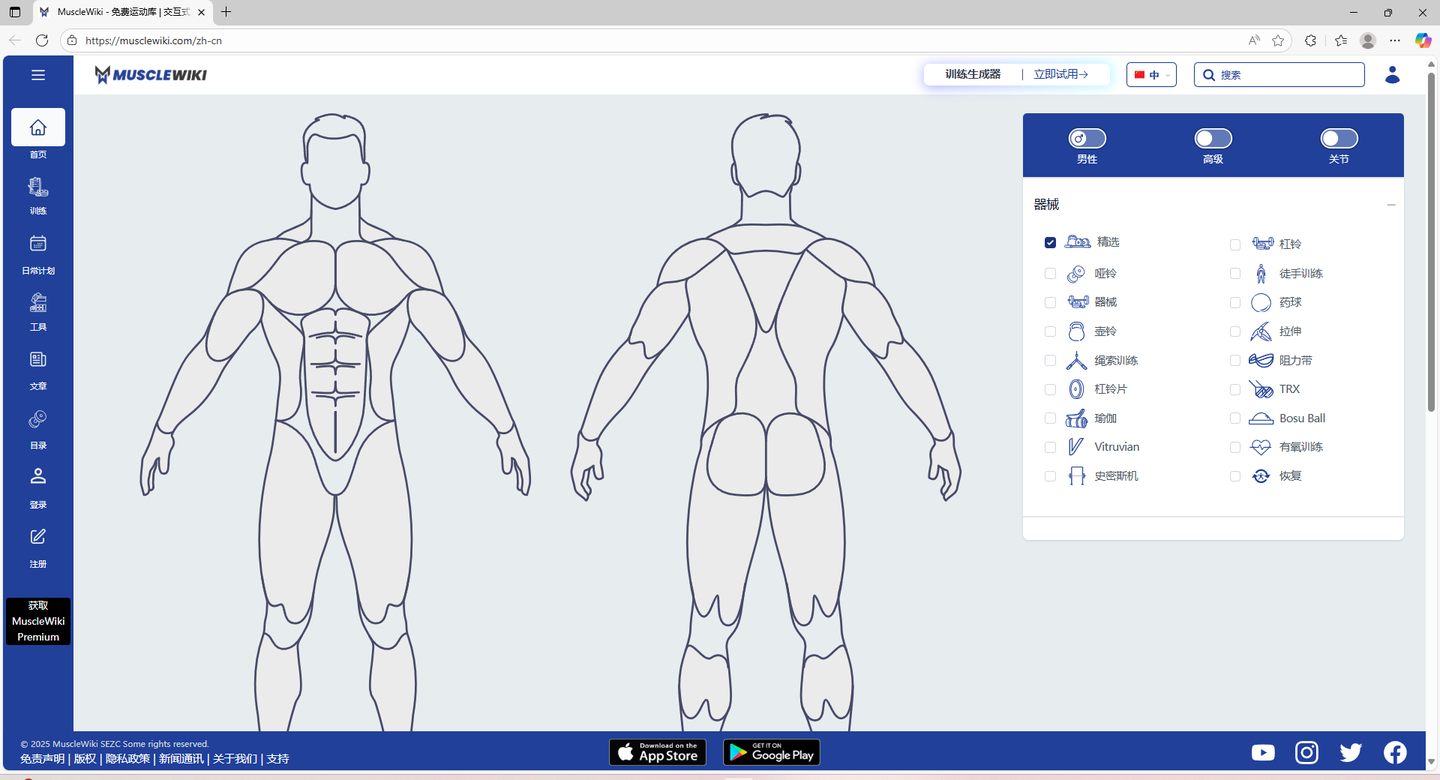Toggle the 高级 switch
The image size is (1440, 780).
tap(1213, 138)
